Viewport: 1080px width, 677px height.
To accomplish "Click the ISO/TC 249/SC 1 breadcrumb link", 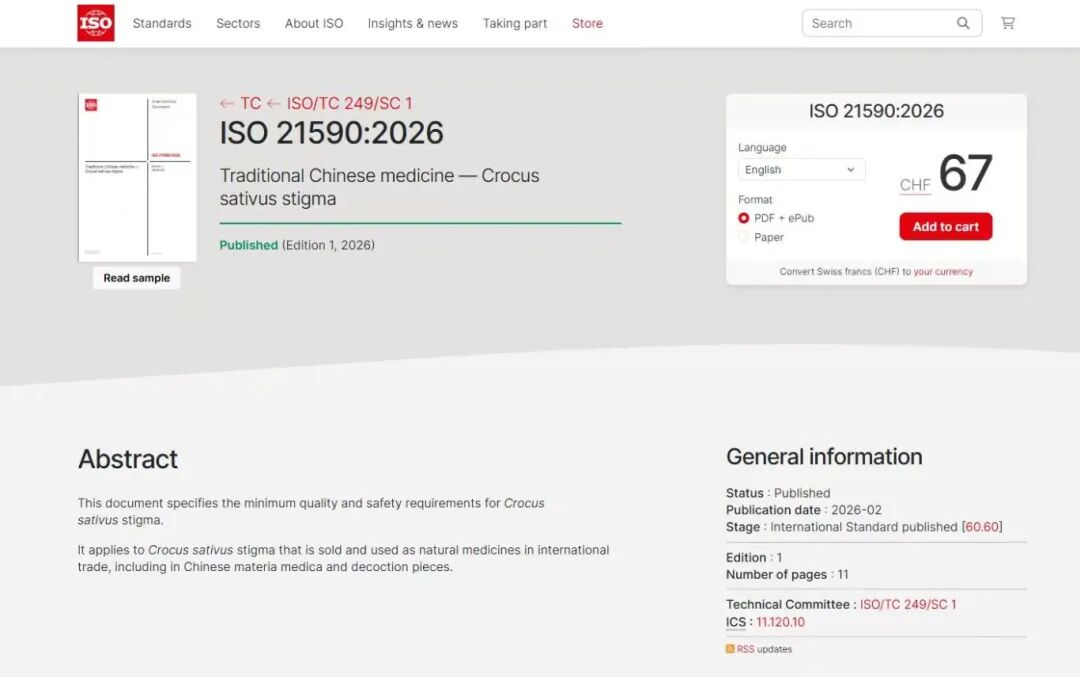I will click(349, 103).
